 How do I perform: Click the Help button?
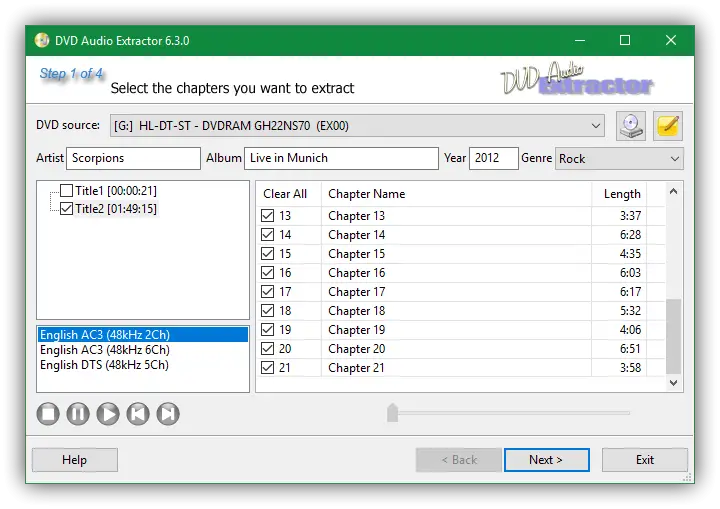pyautogui.click(x=75, y=460)
